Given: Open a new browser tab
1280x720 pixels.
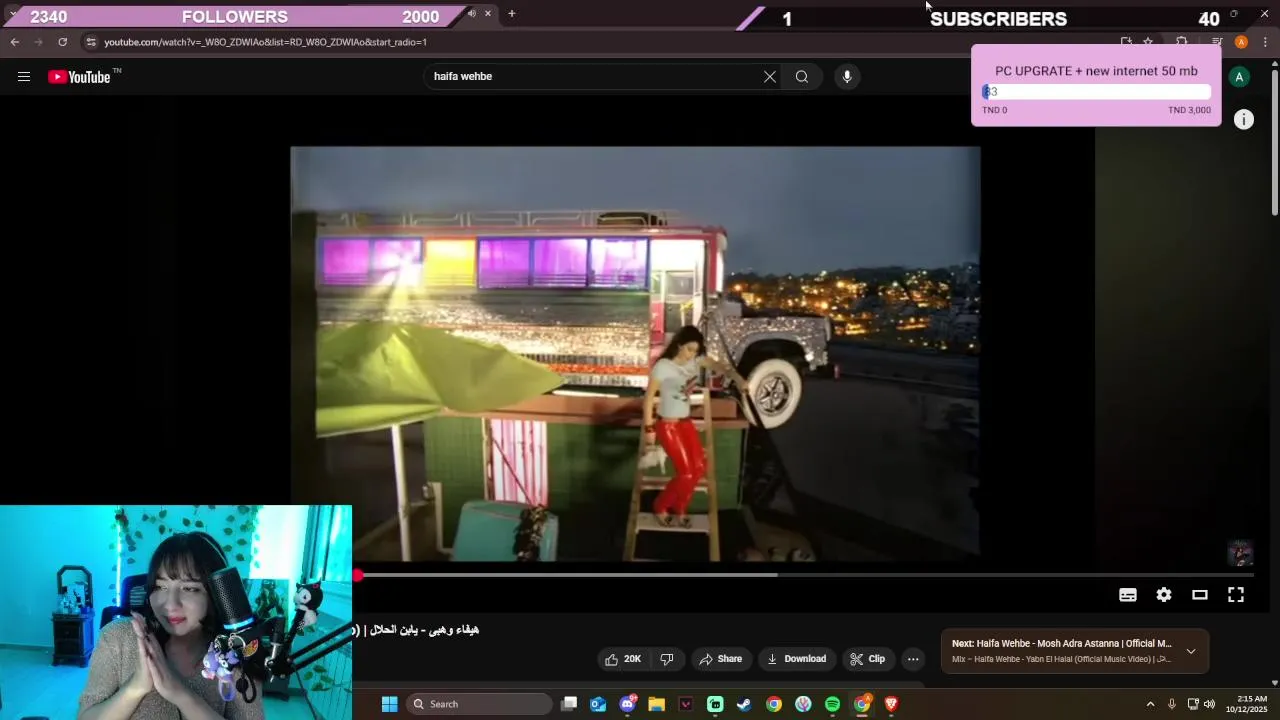Looking at the screenshot, I should click(x=511, y=14).
